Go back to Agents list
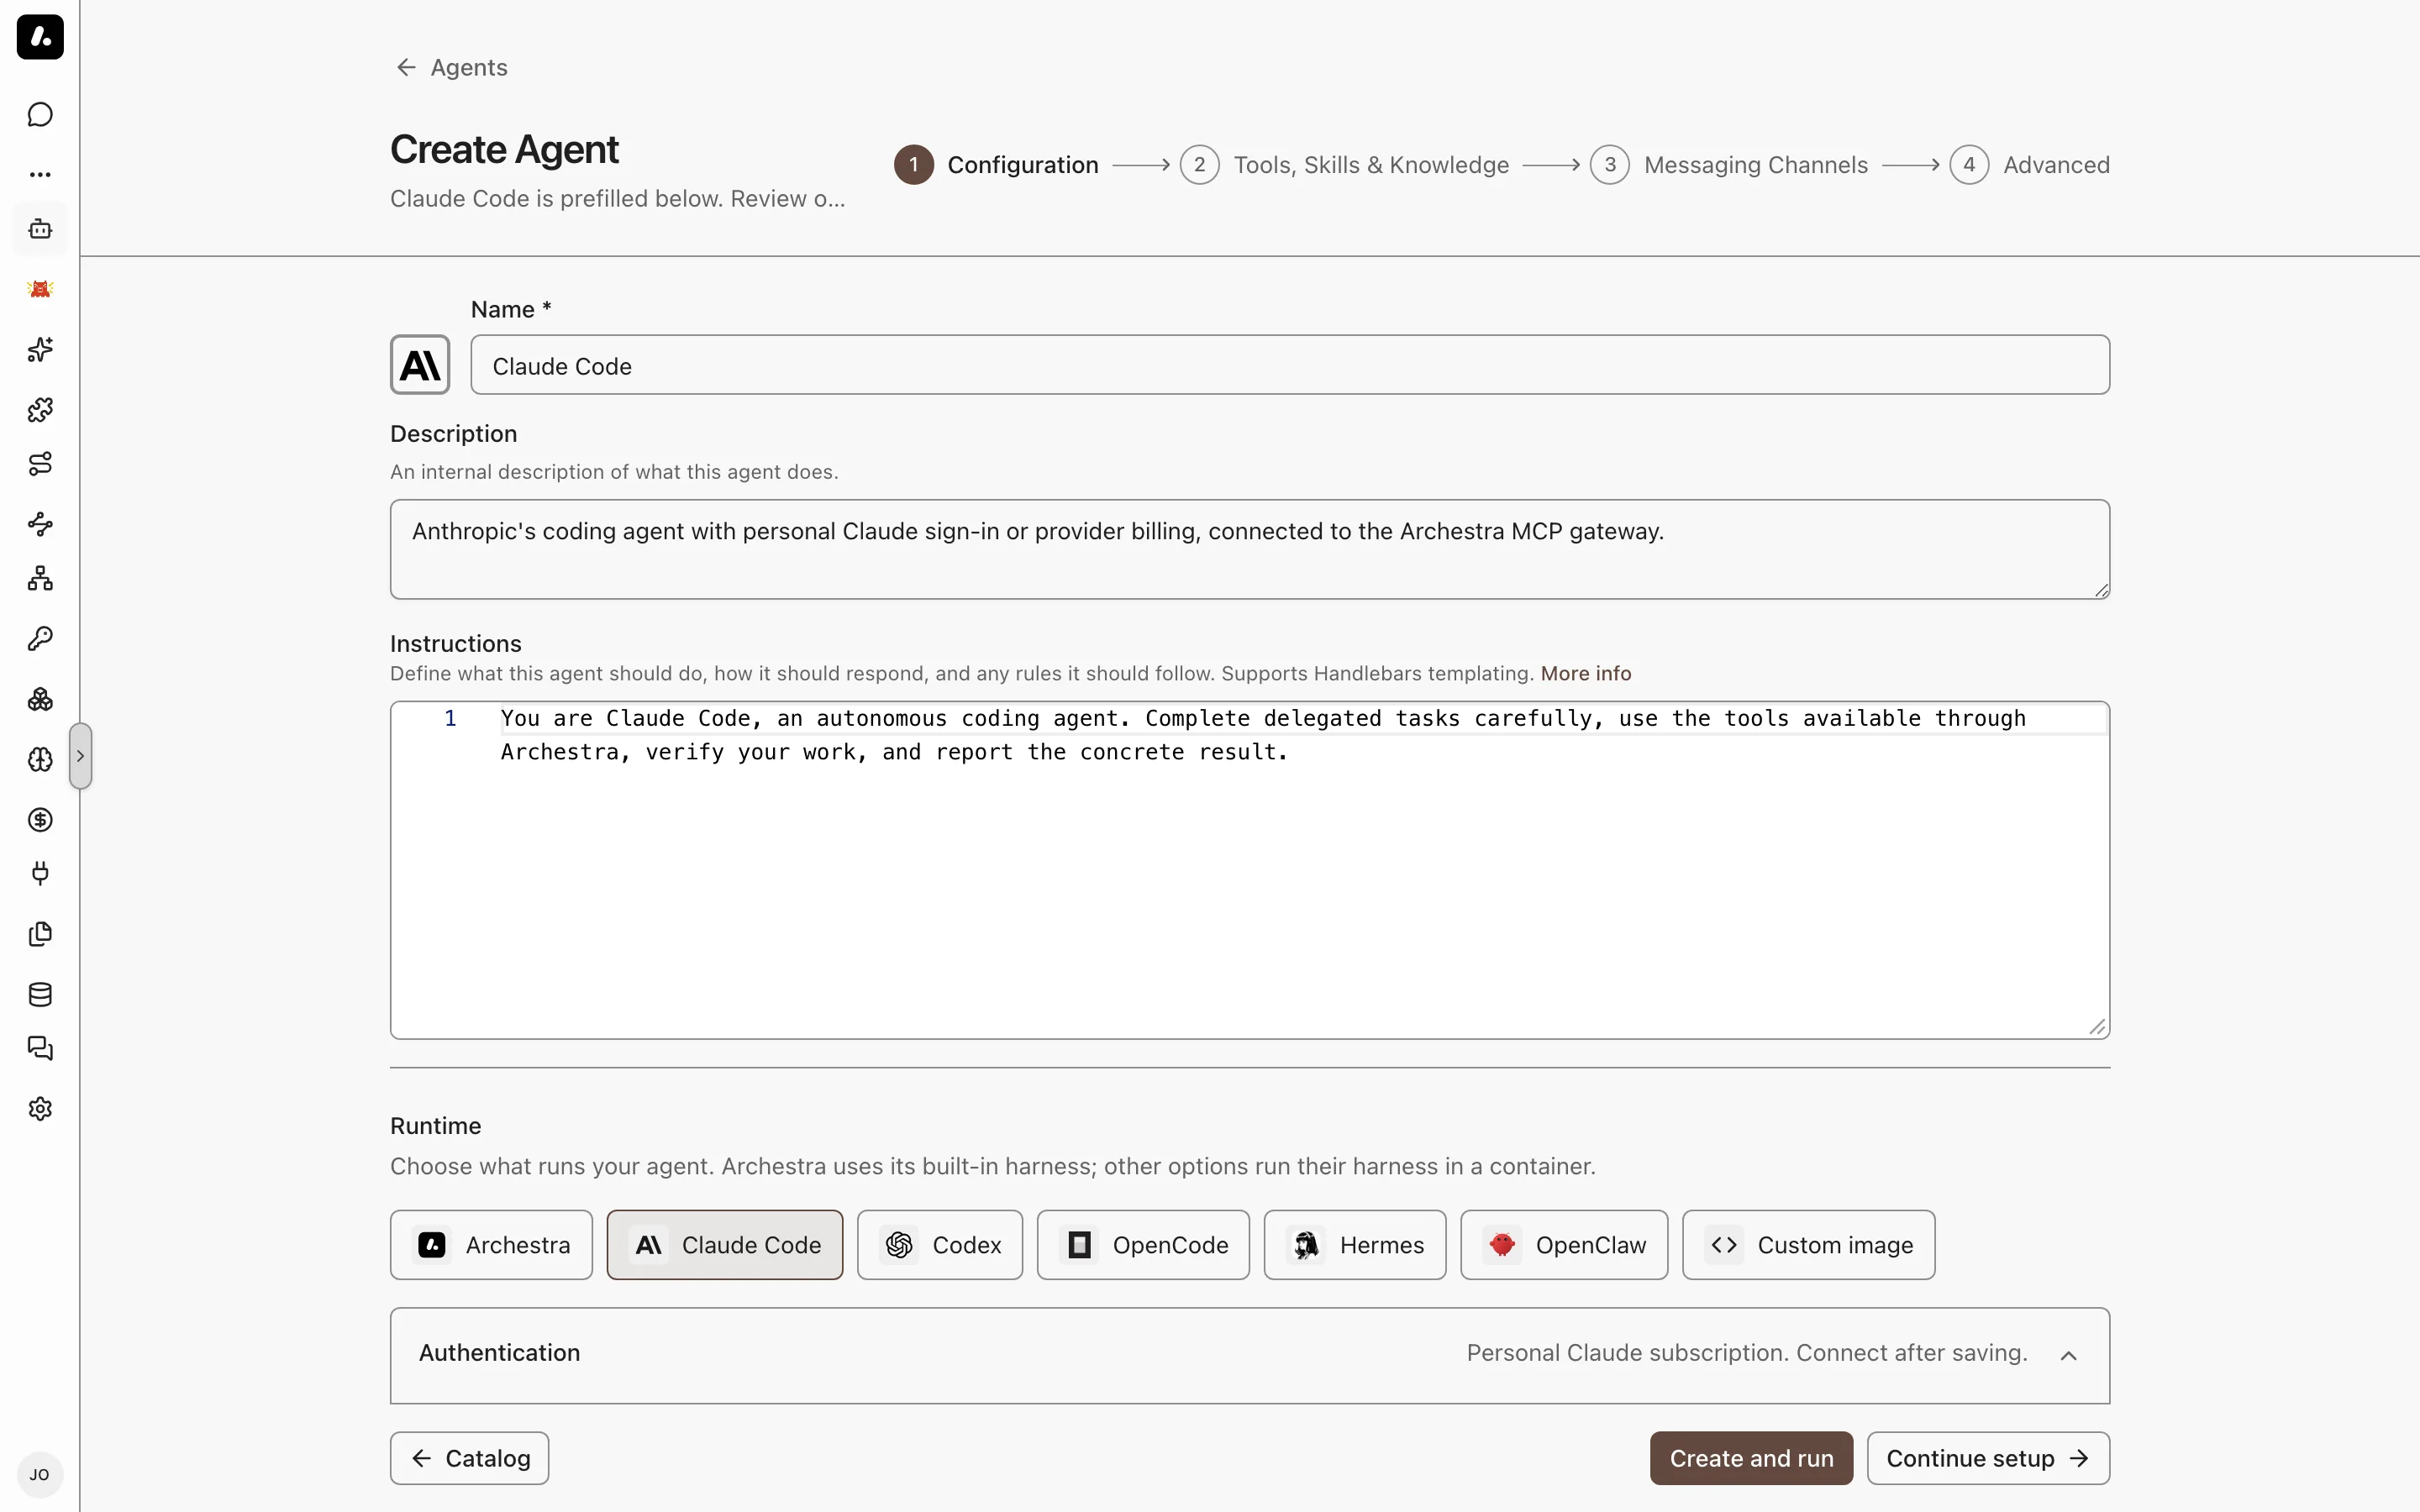The height and width of the screenshot is (1512, 2420). 451,67
